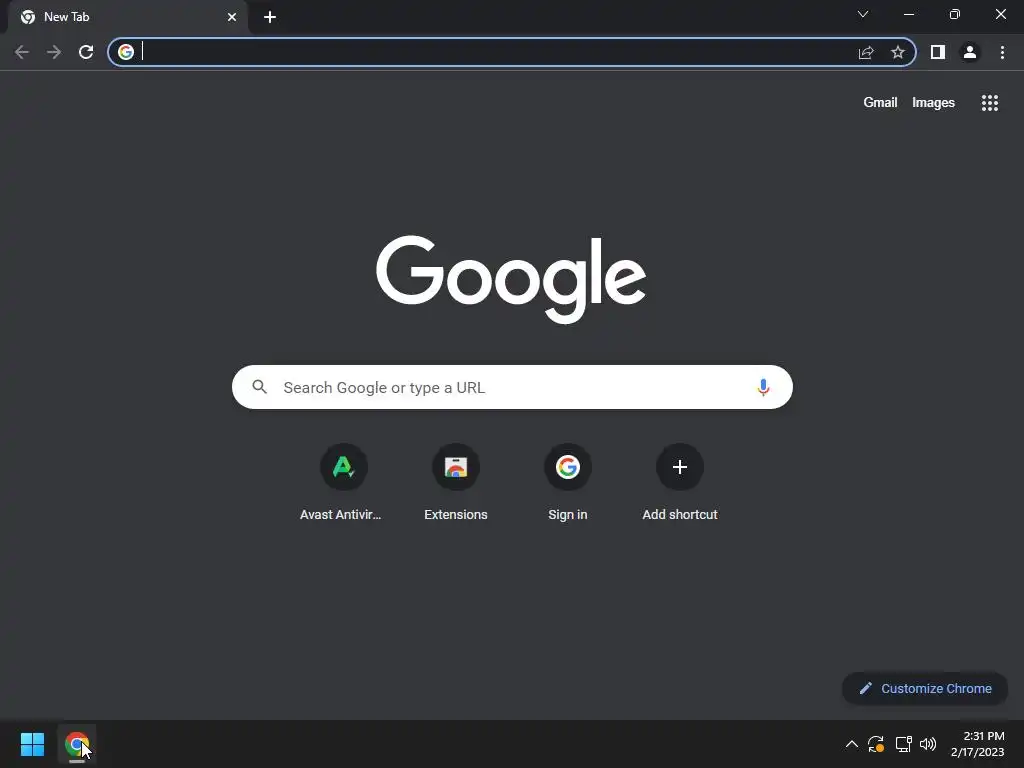Viewport: 1024px width, 768px height.
Task: Open the network status tray icon
Action: click(x=903, y=744)
